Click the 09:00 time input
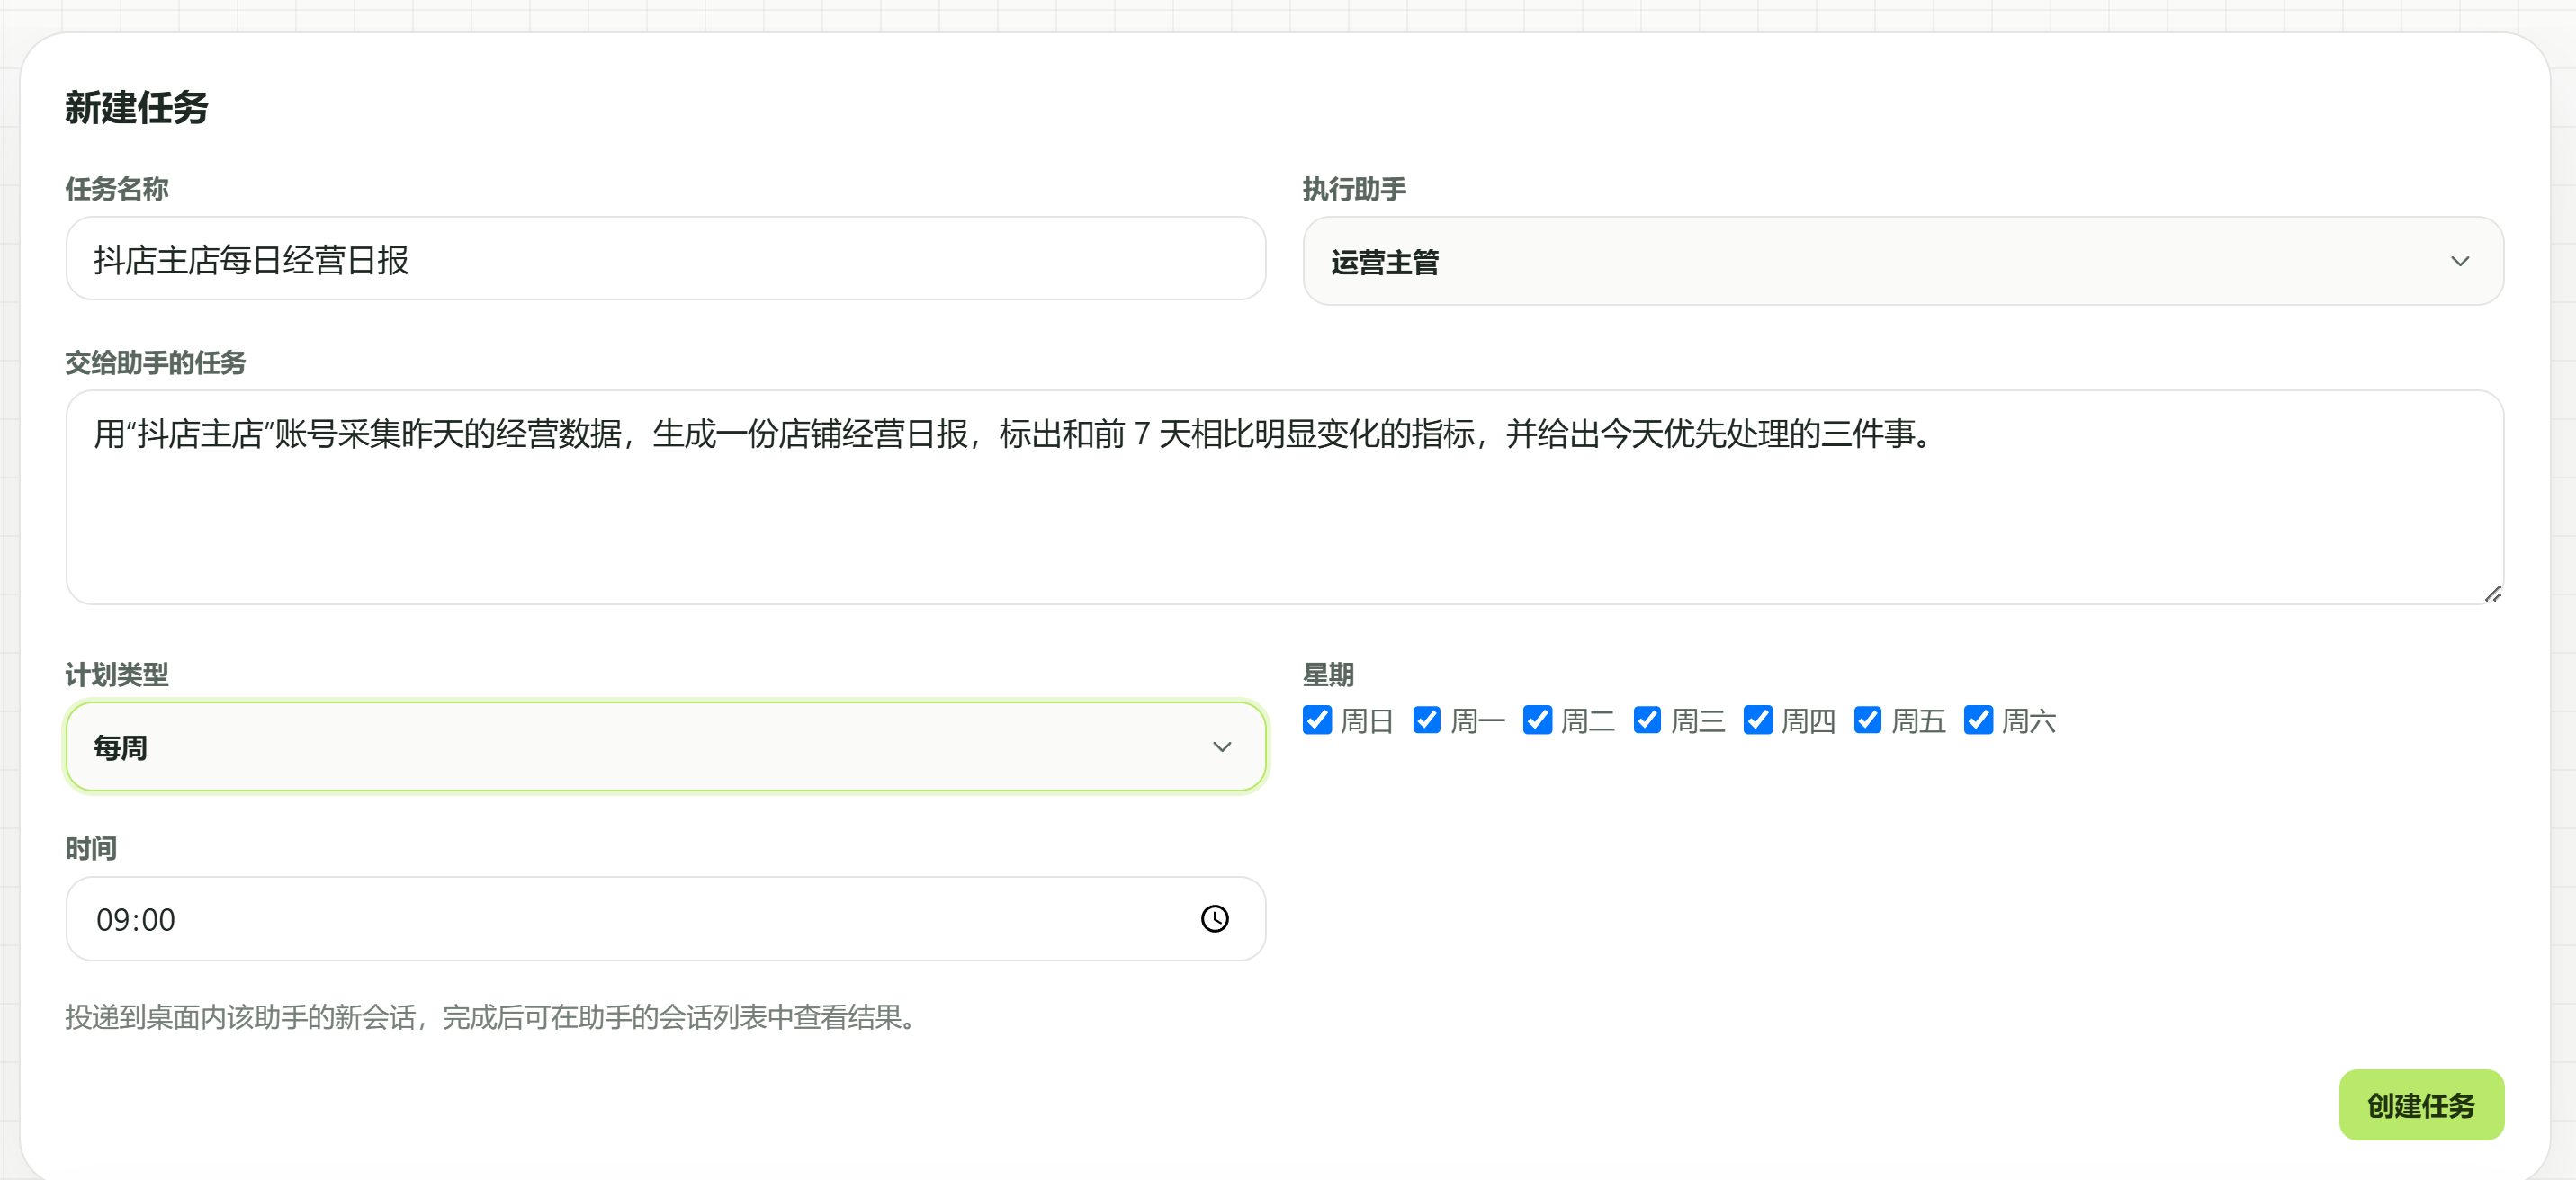 coord(666,919)
